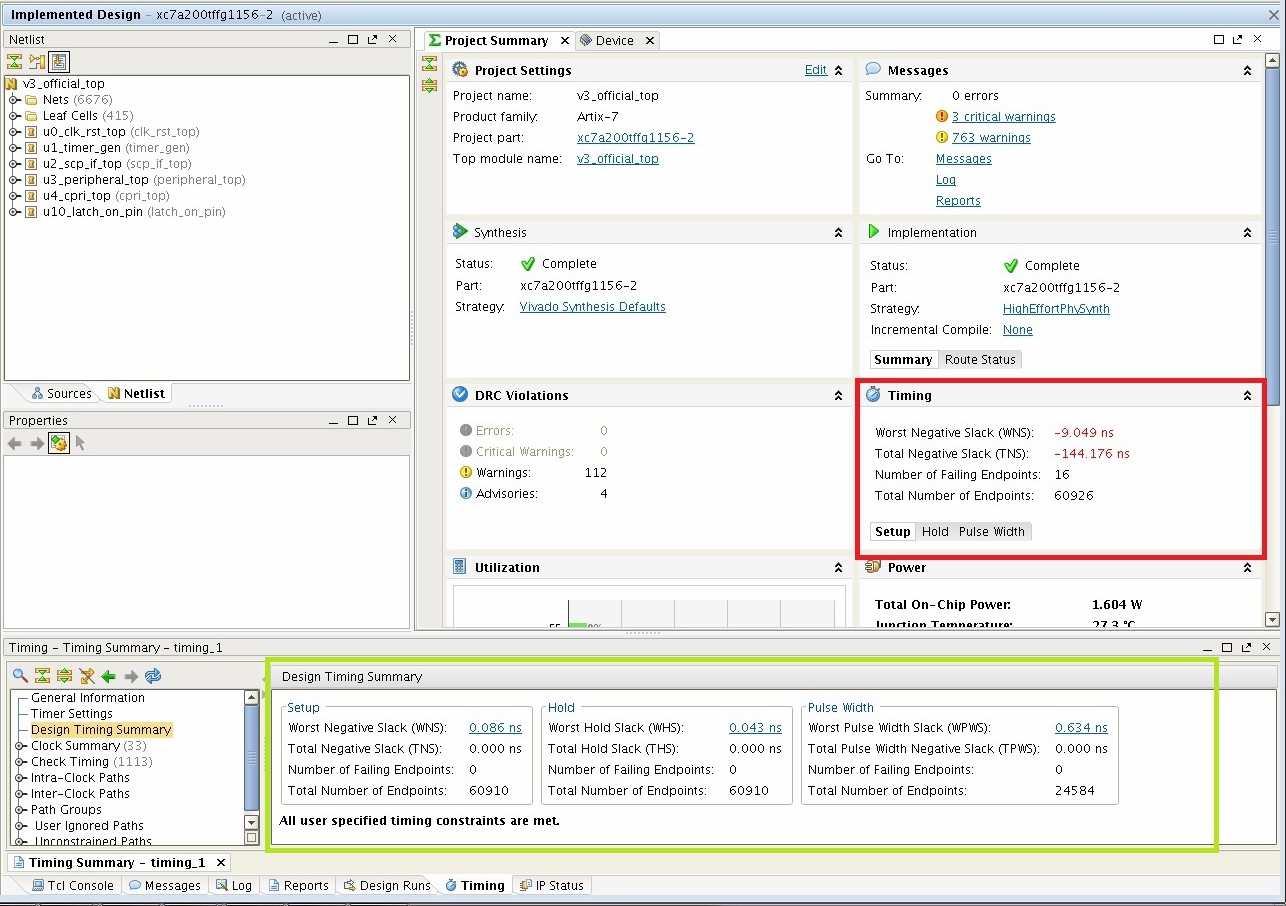Click the HighEffortPhySynth strategy link
This screenshot has width=1286, height=906.
pyautogui.click(x=1056, y=309)
